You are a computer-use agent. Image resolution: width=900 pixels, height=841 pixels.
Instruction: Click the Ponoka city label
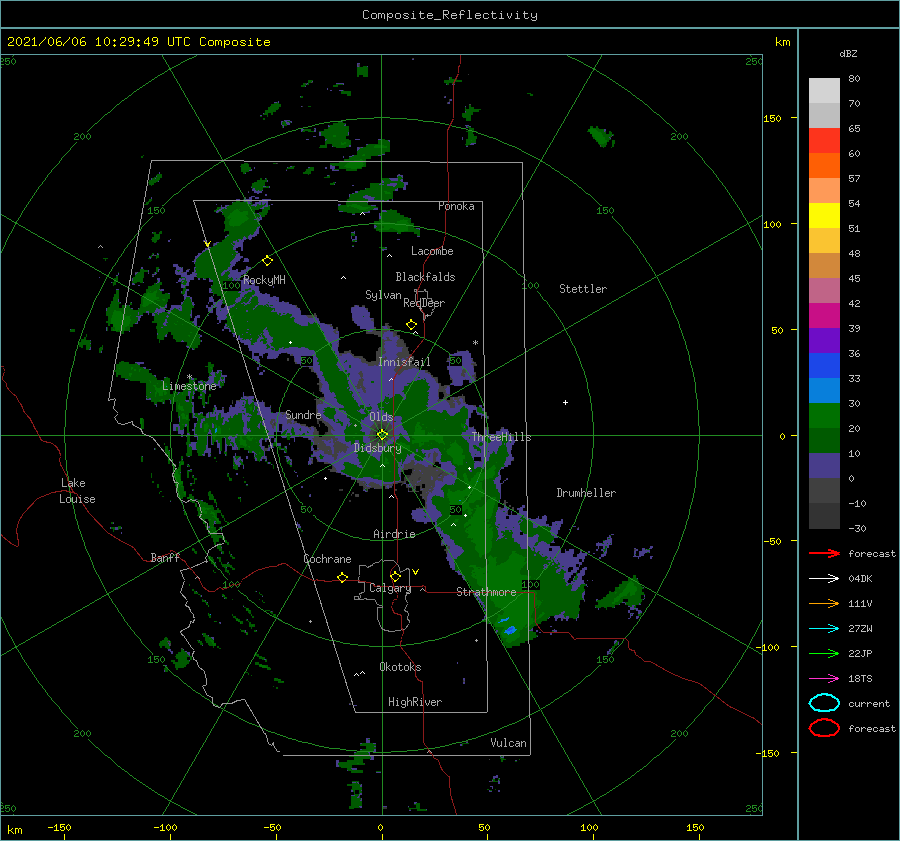coord(456,206)
